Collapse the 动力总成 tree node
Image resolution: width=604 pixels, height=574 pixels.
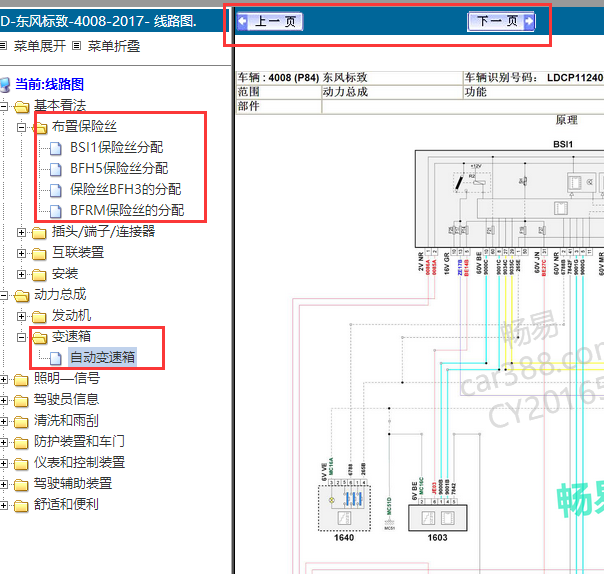tap(3, 295)
